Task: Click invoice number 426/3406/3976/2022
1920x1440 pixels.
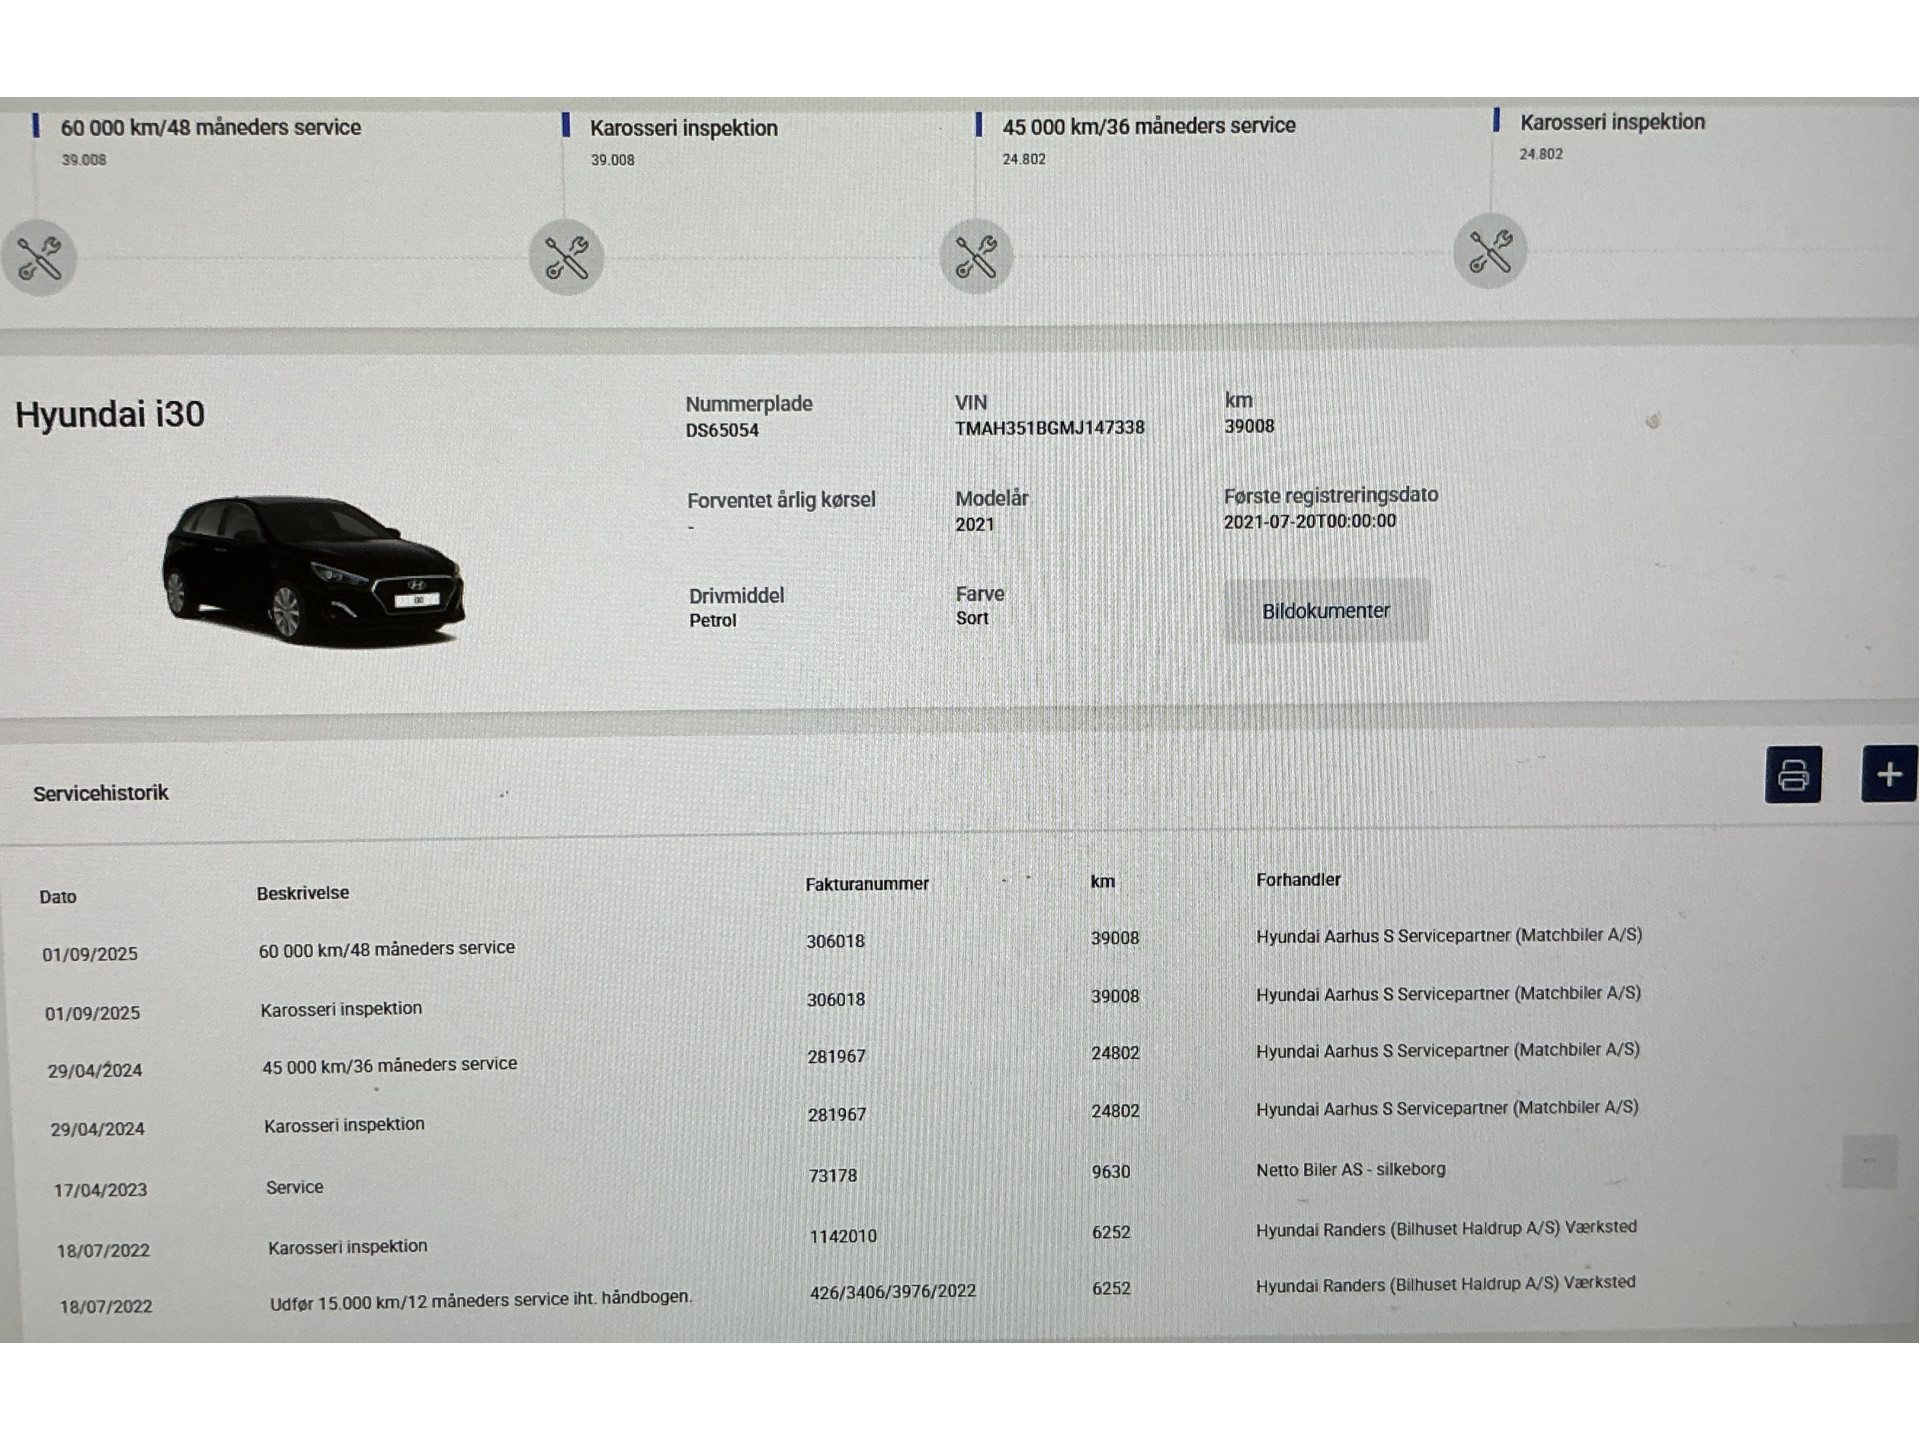Action: tap(893, 1291)
